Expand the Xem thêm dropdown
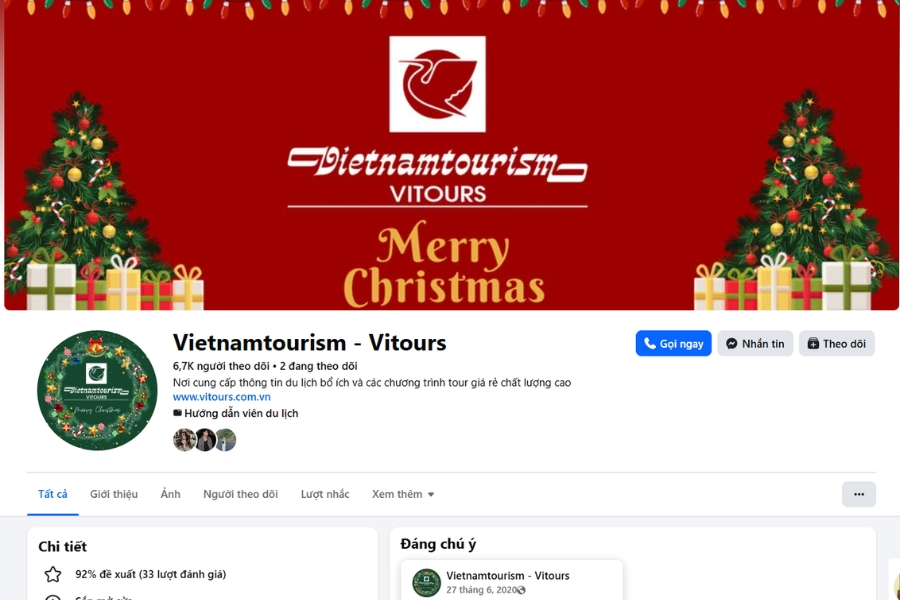 point(403,494)
